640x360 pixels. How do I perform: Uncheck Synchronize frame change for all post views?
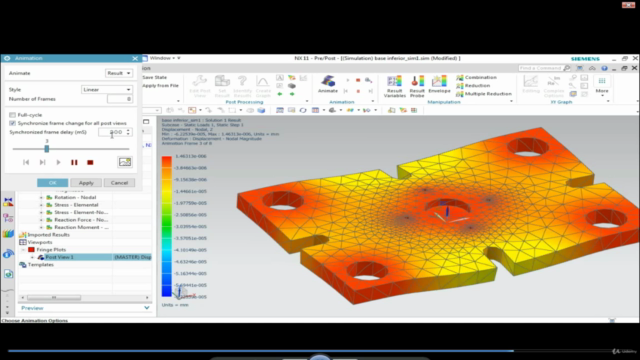tap(13, 123)
